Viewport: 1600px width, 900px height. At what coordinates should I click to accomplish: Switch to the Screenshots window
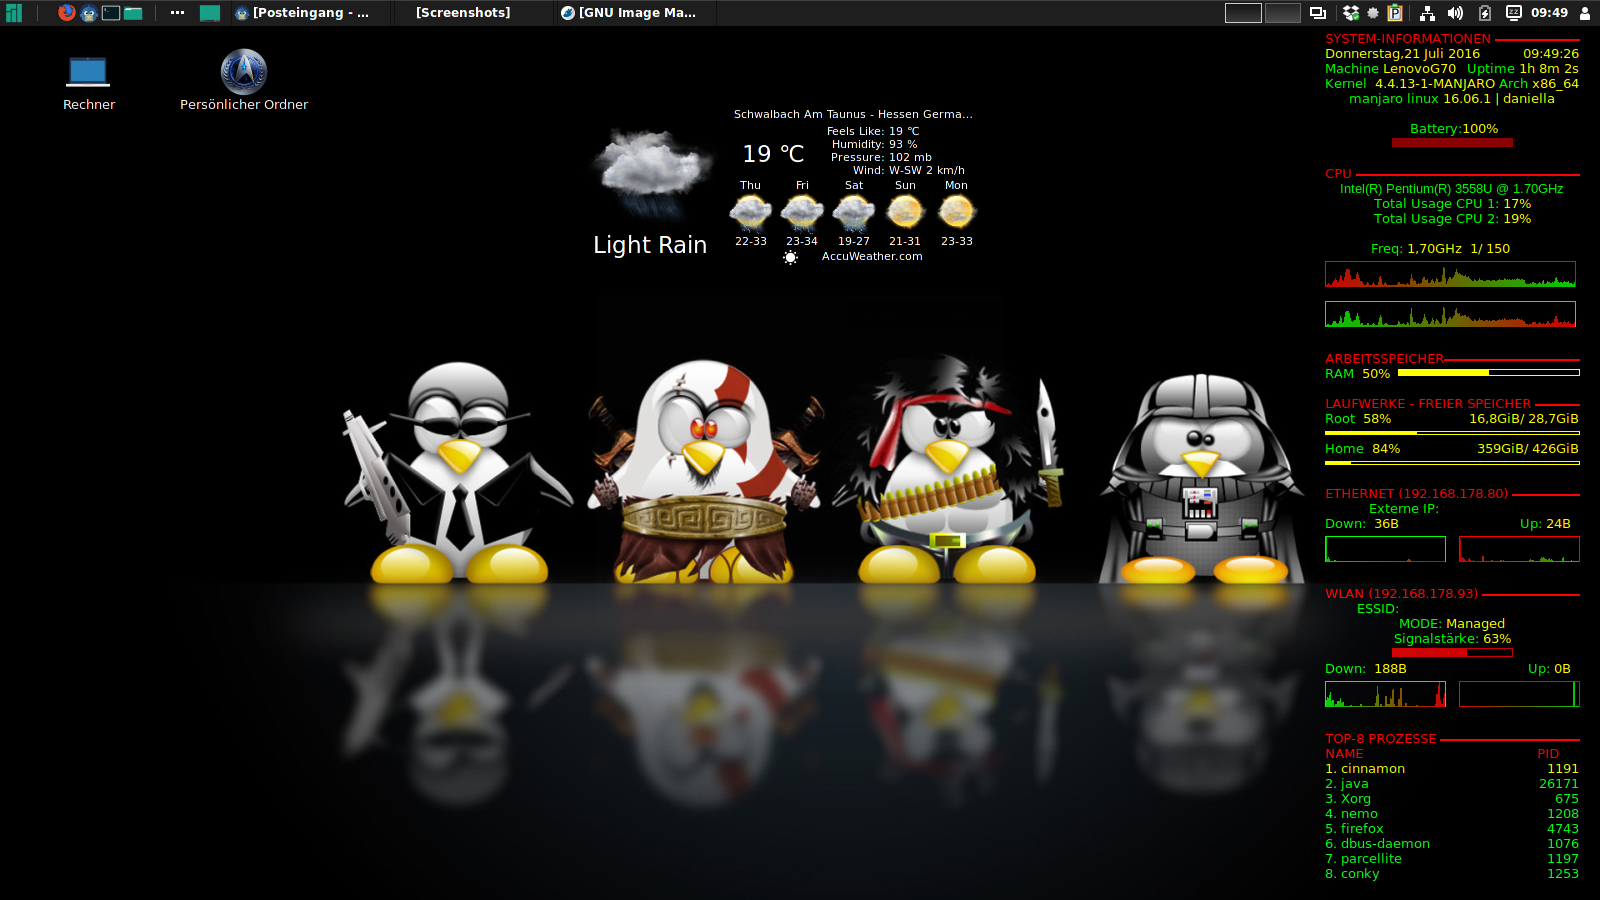click(463, 13)
